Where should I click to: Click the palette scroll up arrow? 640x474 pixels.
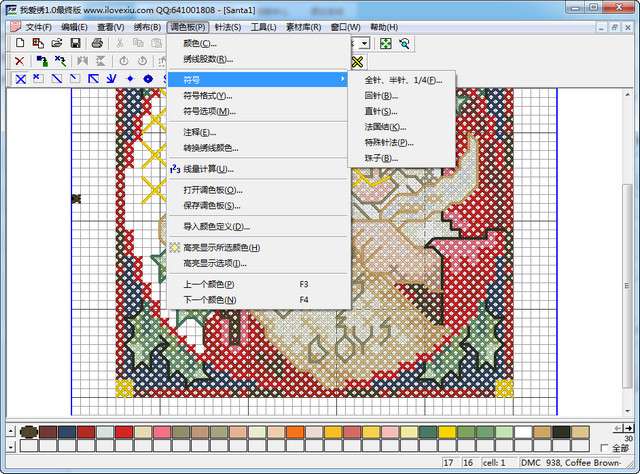(11, 430)
